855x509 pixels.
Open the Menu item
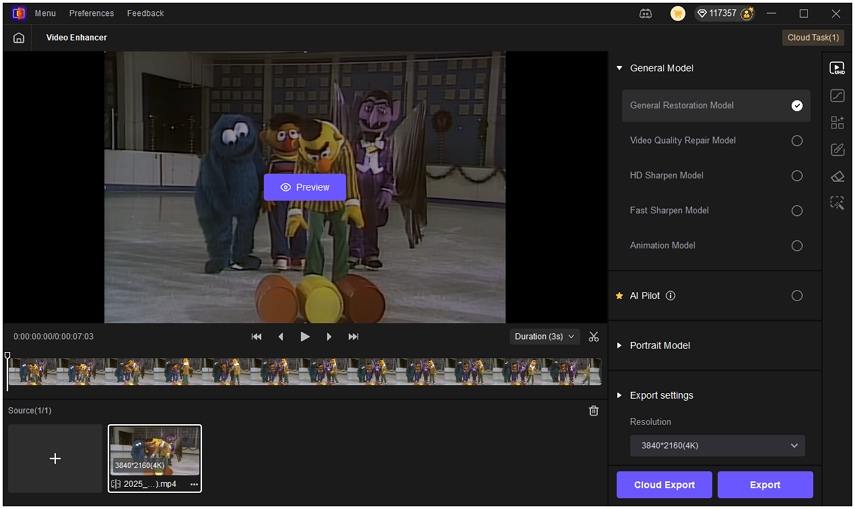tap(45, 13)
